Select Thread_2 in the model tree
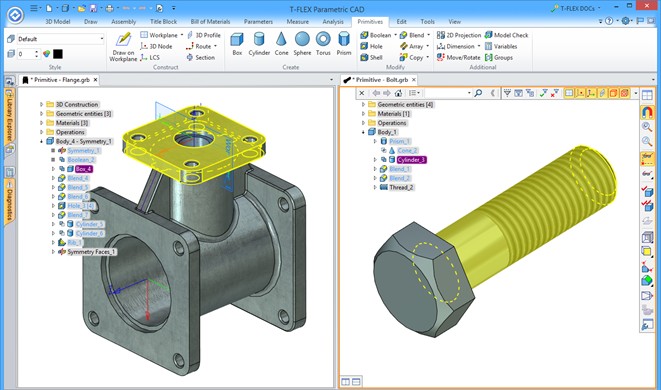Screen dimensions: 661x390 [401, 187]
